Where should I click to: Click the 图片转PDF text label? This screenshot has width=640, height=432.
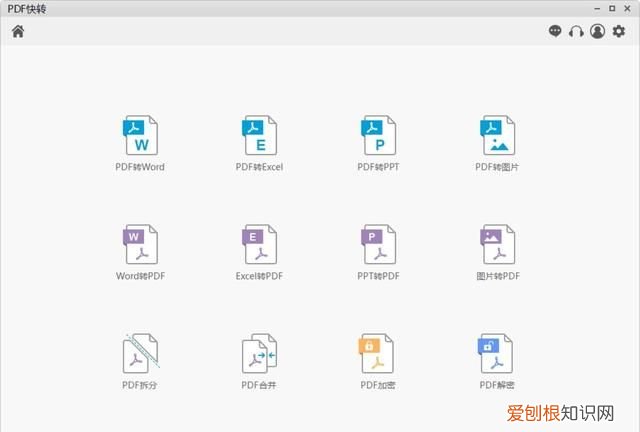point(498,276)
